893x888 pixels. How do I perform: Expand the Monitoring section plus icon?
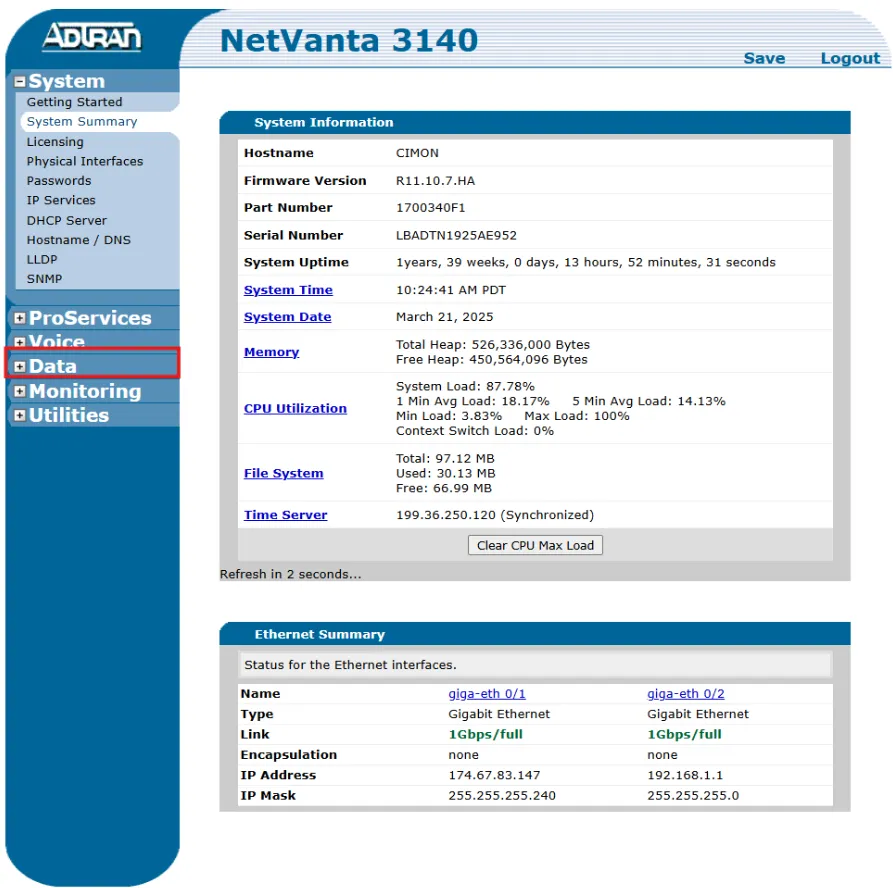20,391
